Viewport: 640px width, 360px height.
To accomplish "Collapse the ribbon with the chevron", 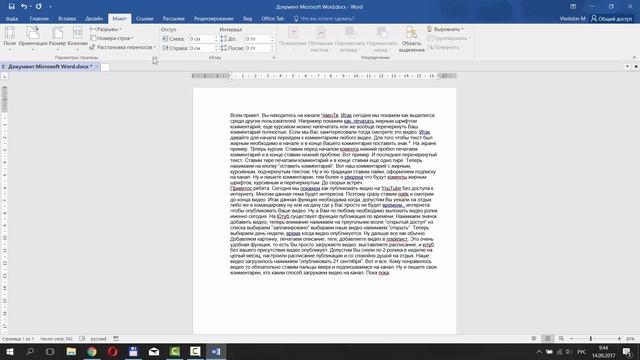I will (x=634, y=58).
